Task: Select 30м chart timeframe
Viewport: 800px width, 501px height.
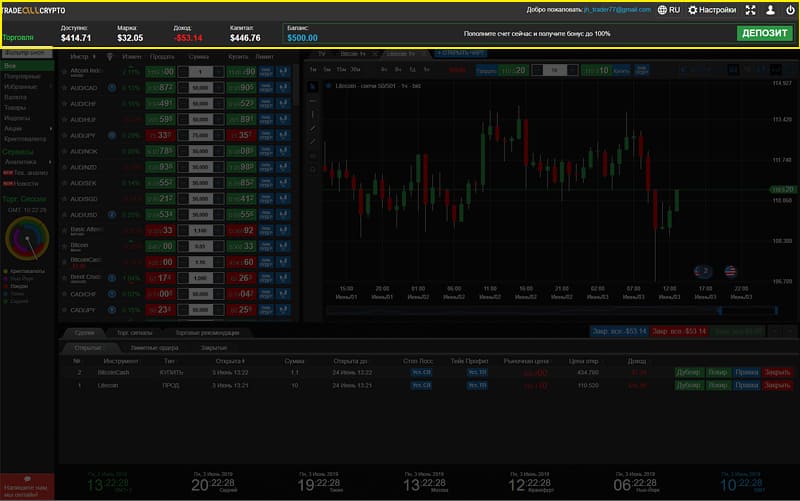Action: 356,69
